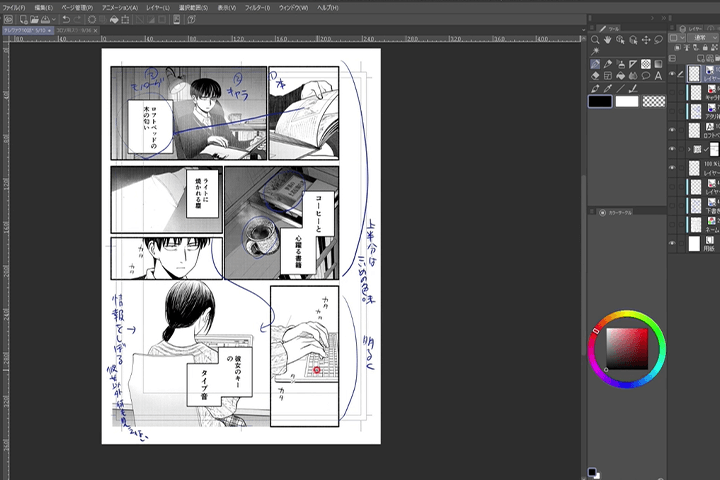Select the Auto Select magic wand tool

click(x=595, y=51)
